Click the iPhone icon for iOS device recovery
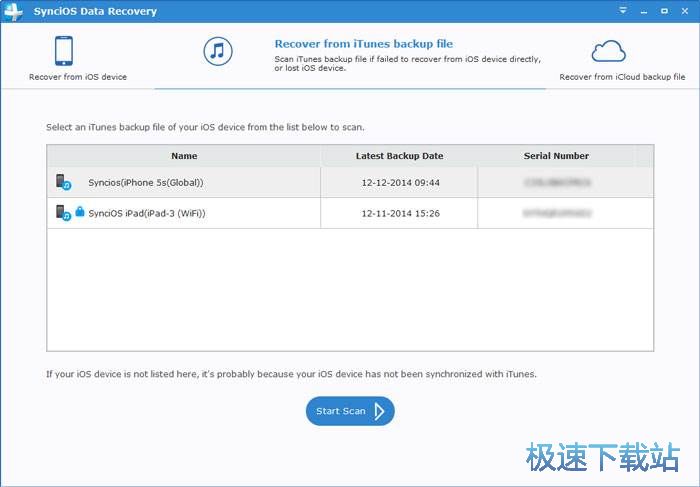This screenshot has height=487, width=700. (64, 51)
